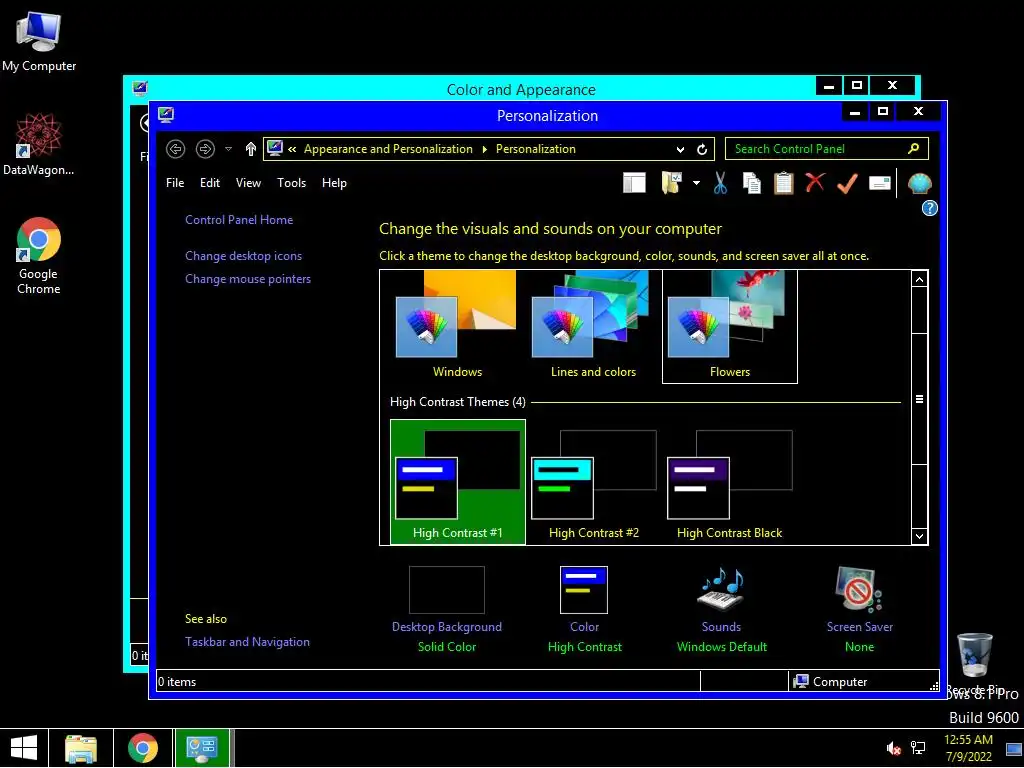
Task: Open Control Panel Home link
Action: click(239, 219)
